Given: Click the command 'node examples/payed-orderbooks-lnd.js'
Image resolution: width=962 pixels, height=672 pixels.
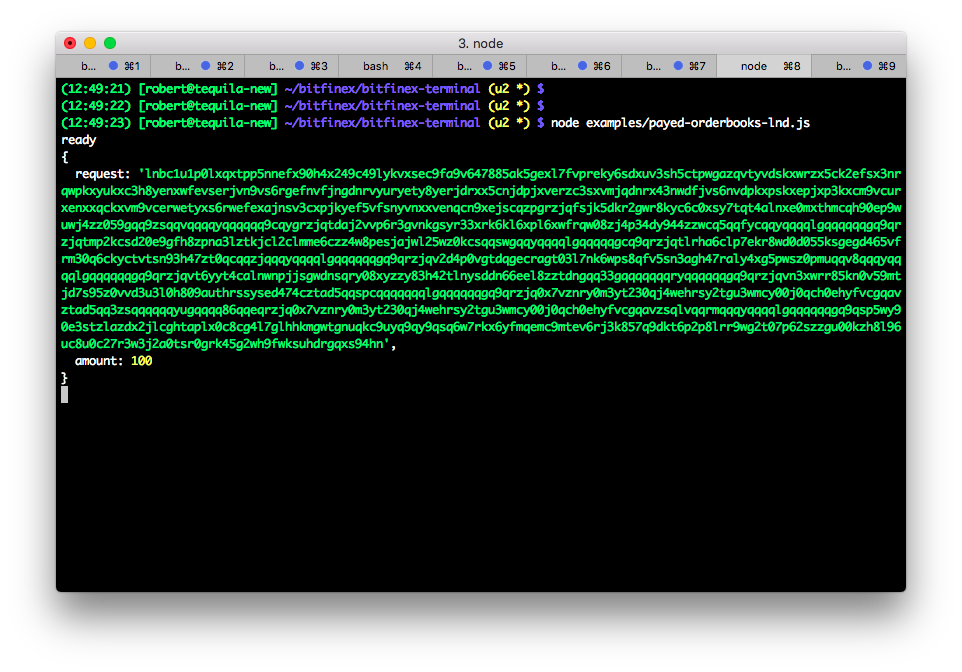Looking at the screenshot, I should point(680,123).
